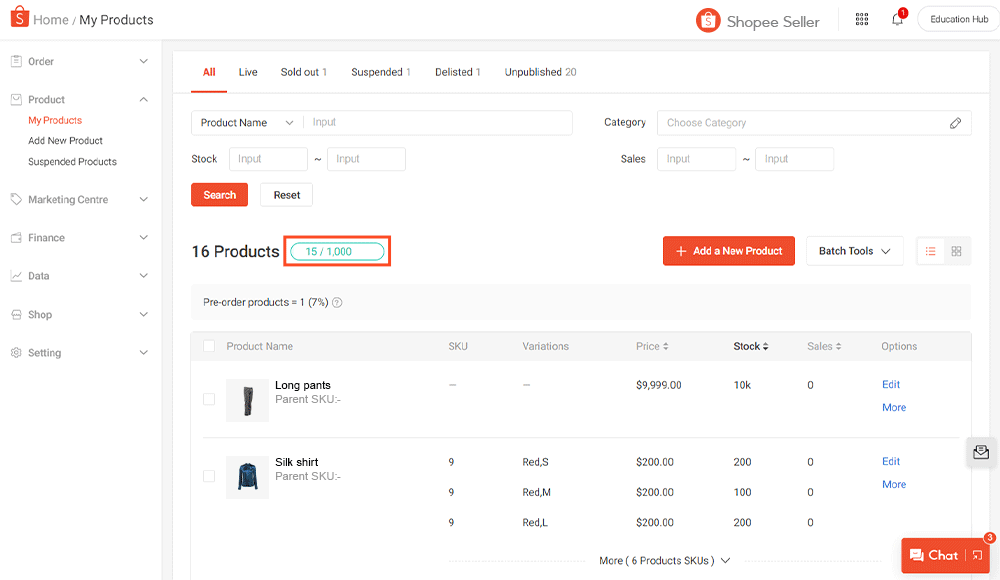
Task: Open the notifications bell
Action: [x=897, y=20]
